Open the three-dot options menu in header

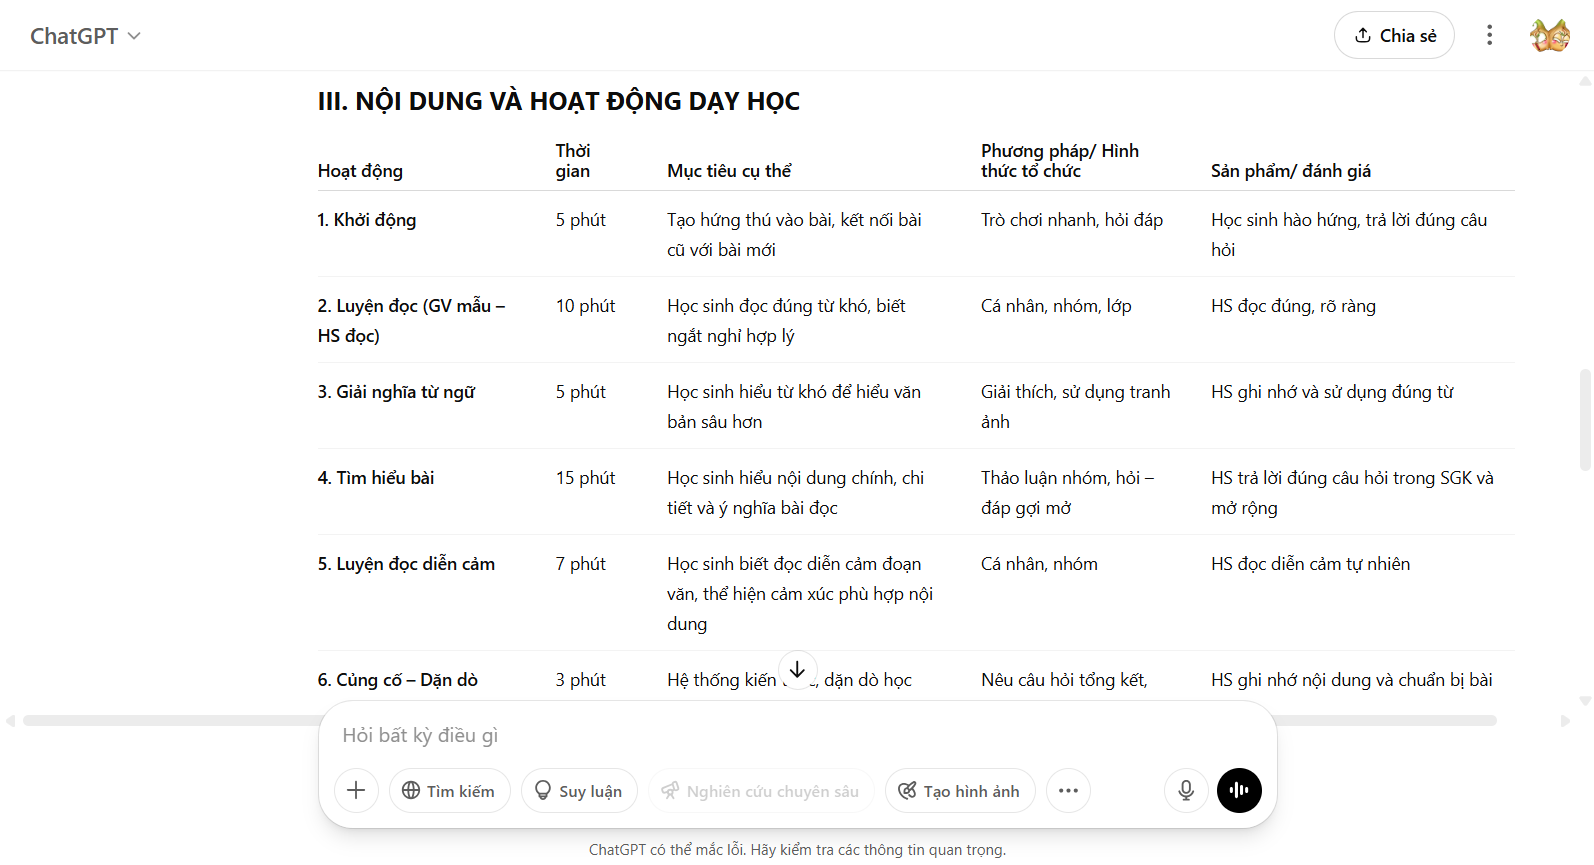(x=1489, y=36)
